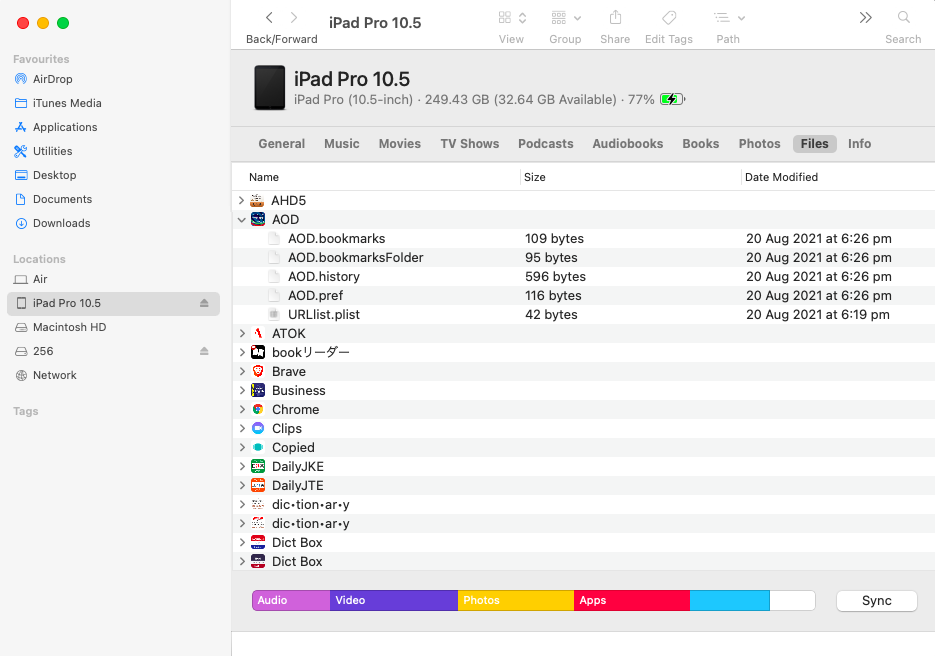
Task: Switch to the Podcasts tab
Action: point(546,144)
